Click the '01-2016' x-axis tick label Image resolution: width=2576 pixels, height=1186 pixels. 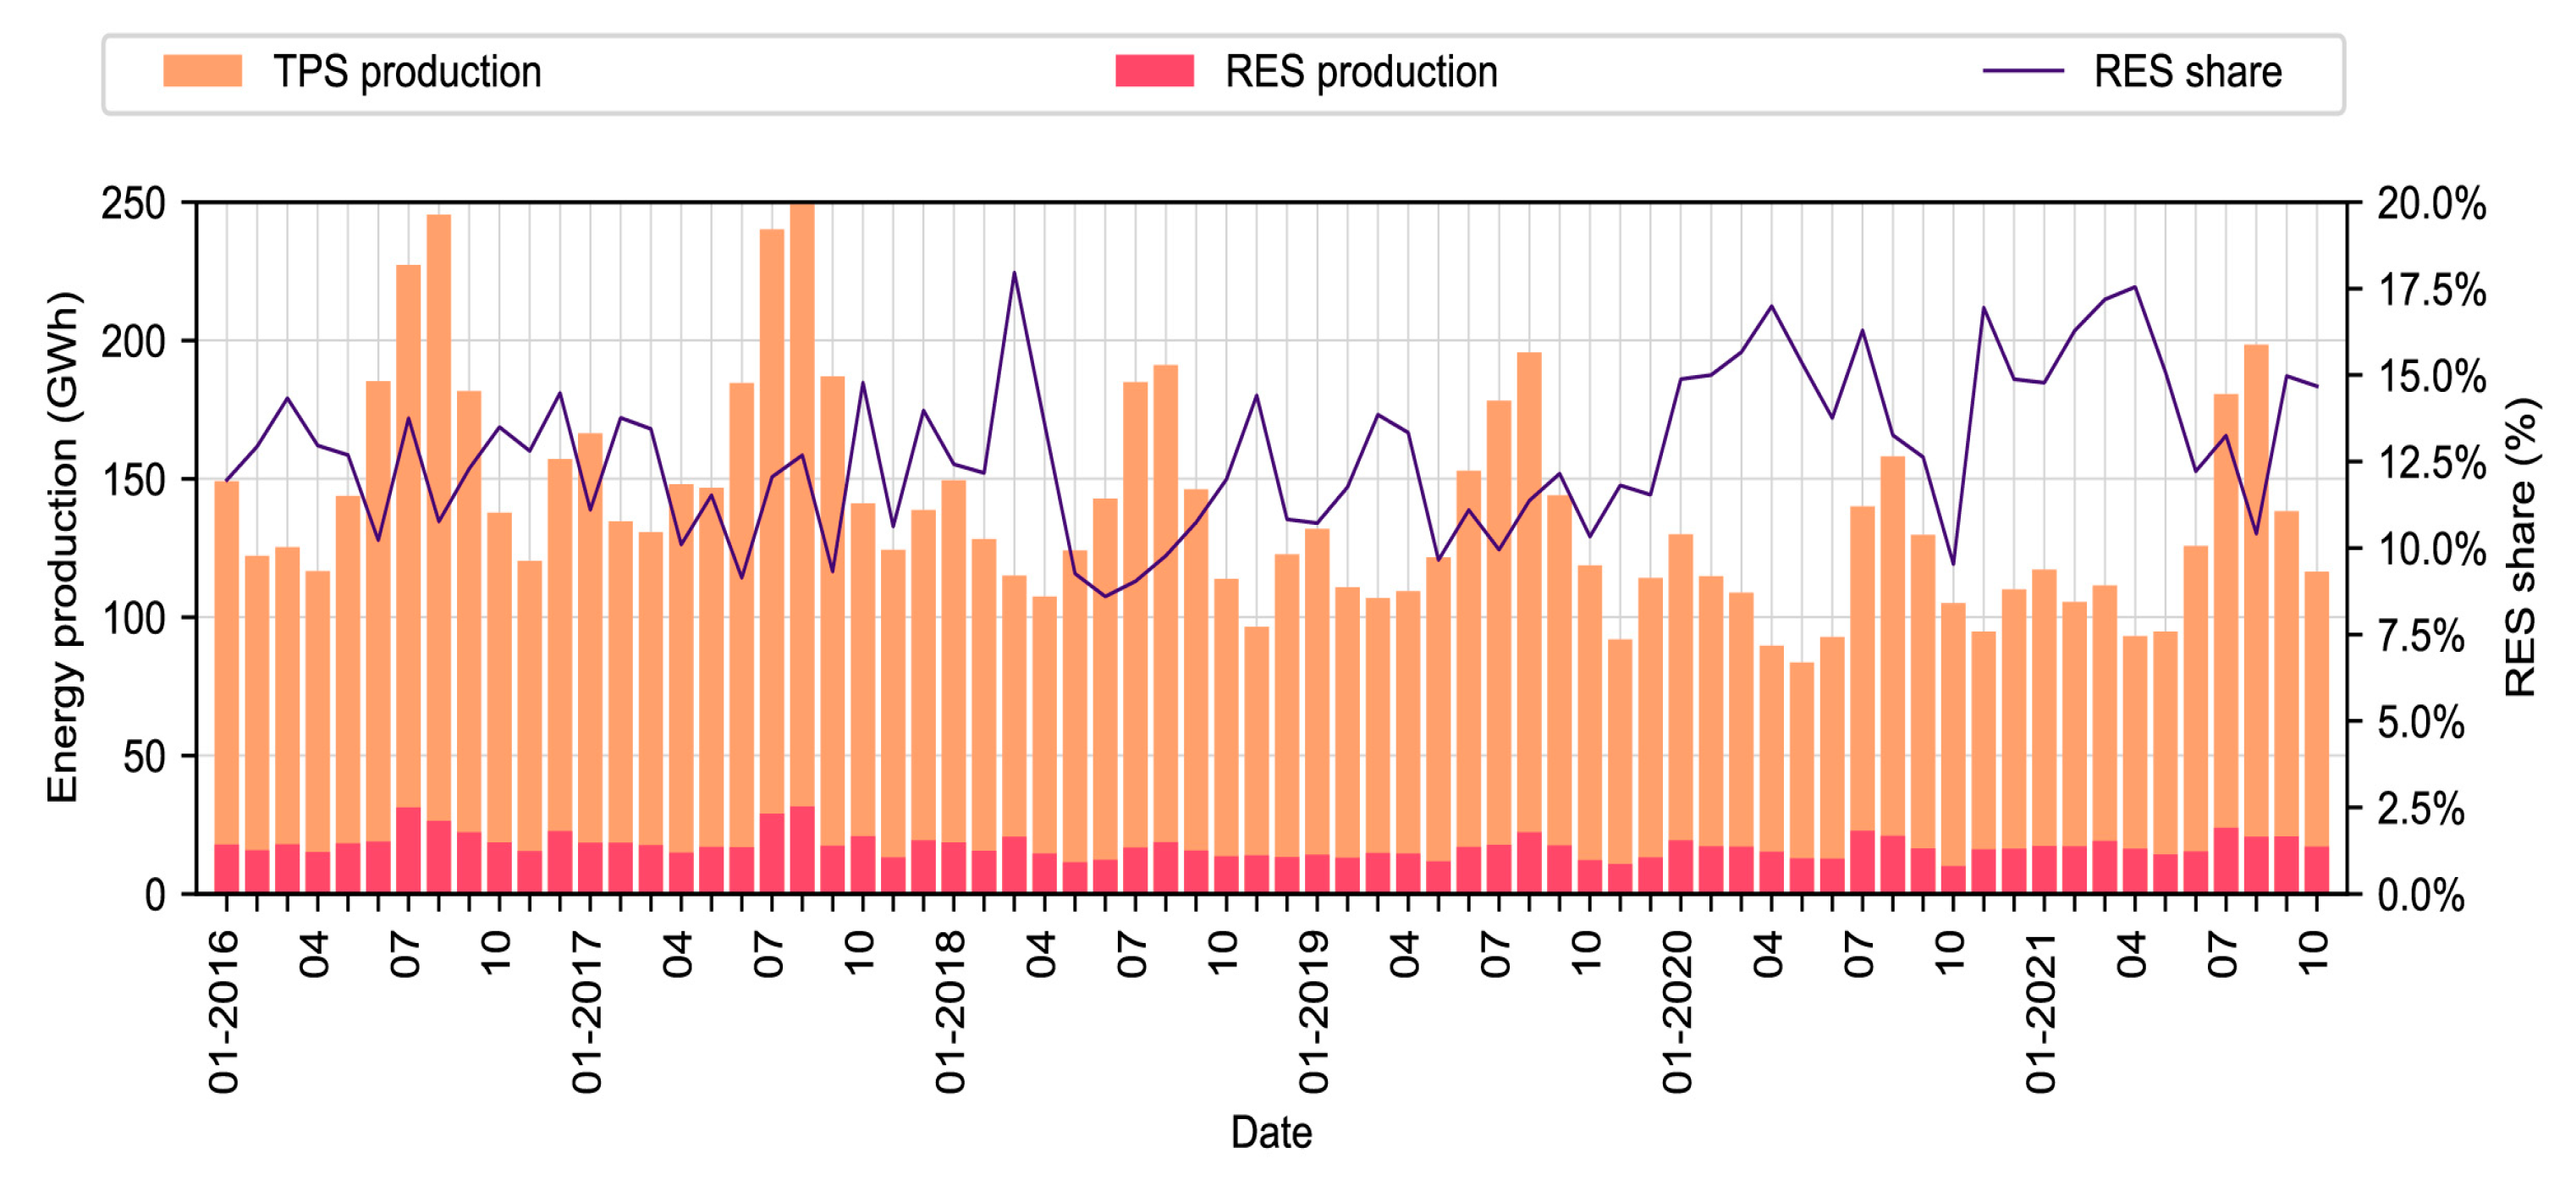224,1011
